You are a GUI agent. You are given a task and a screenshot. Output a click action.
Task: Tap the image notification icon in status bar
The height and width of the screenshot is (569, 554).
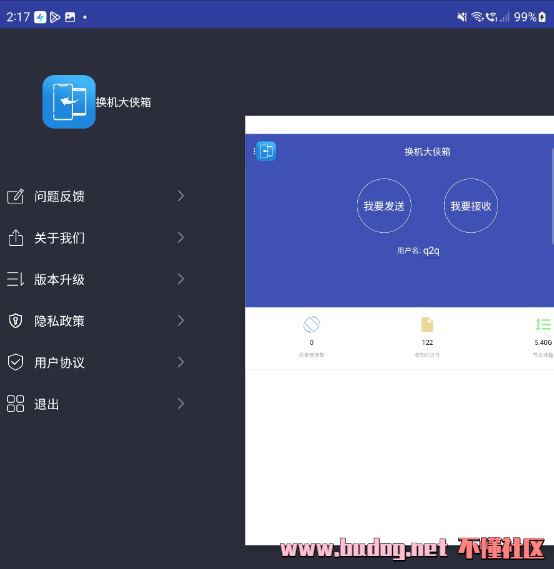point(70,17)
